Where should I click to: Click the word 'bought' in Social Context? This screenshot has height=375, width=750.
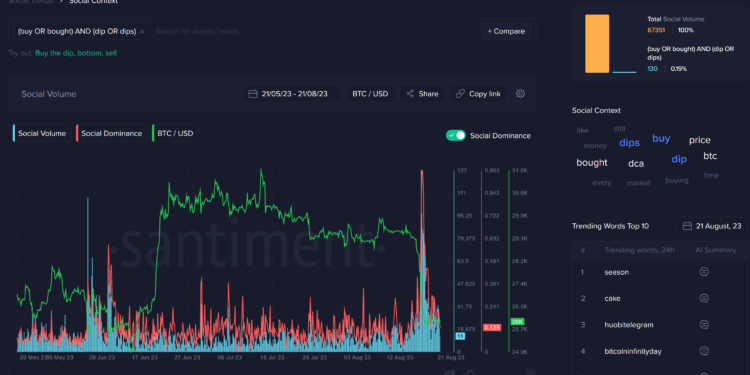click(x=592, y=163)
